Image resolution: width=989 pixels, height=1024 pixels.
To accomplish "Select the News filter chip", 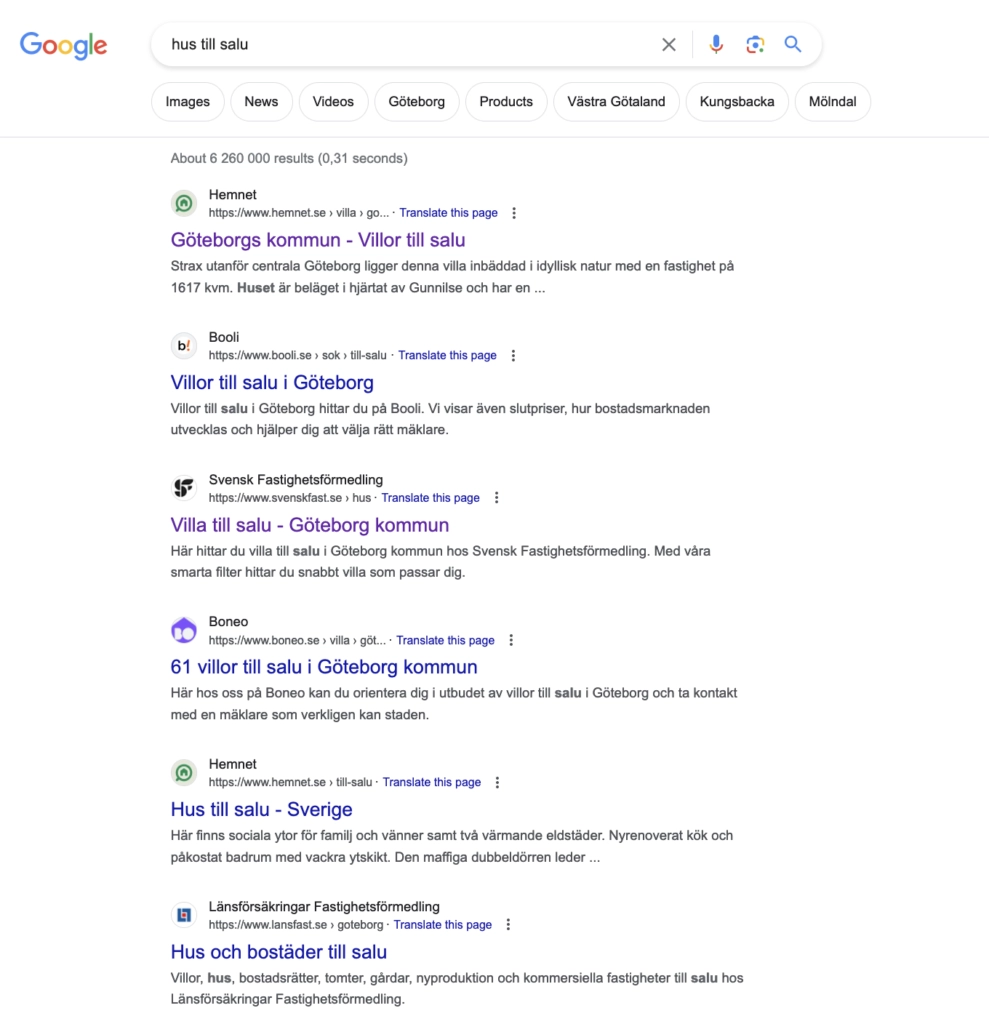I will (261, 102).
